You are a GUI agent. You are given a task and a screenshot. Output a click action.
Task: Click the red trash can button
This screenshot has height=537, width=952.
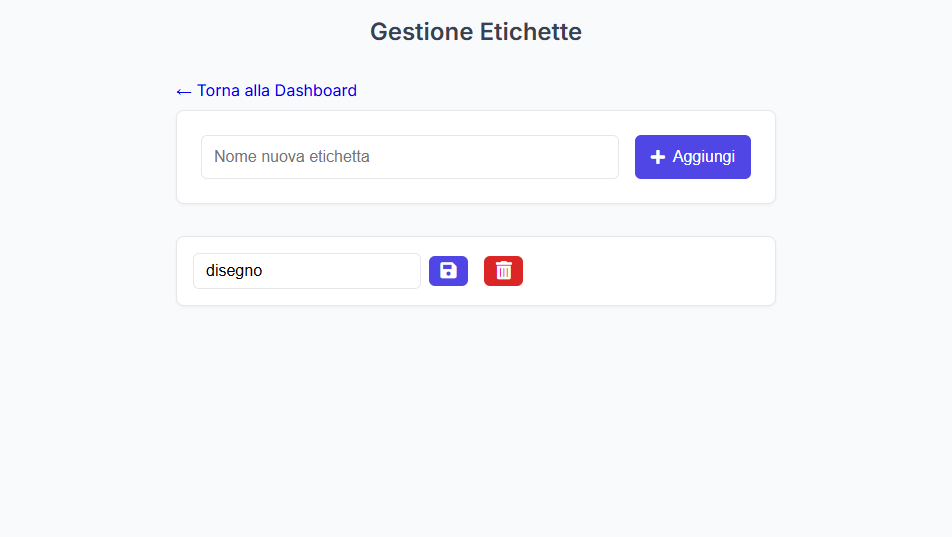pyautogui.click(x=503, y=271)
